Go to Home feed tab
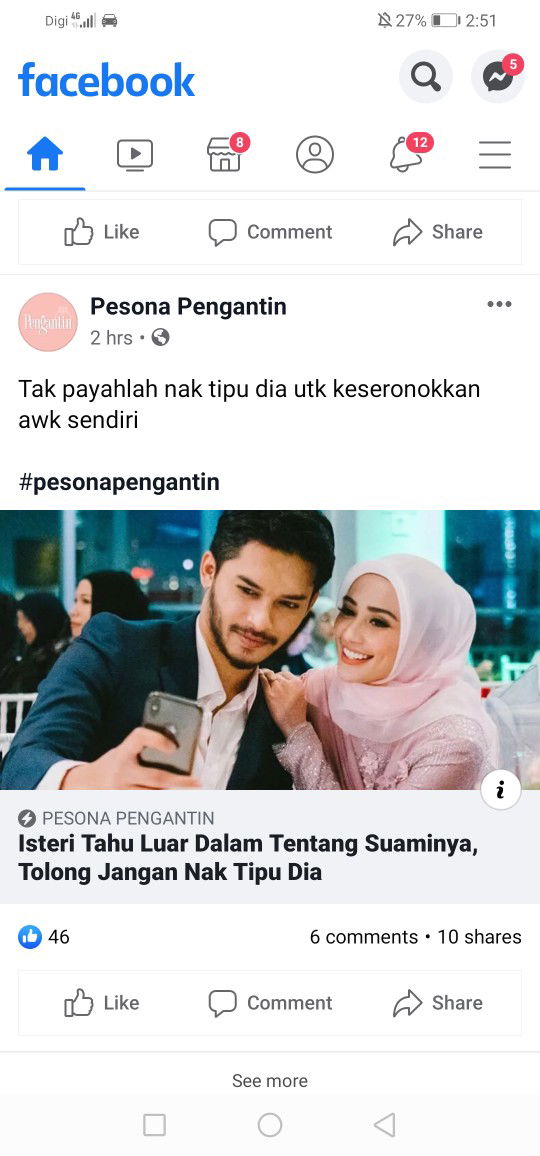This screenshot has width=540, height=1156. [45, 155]
